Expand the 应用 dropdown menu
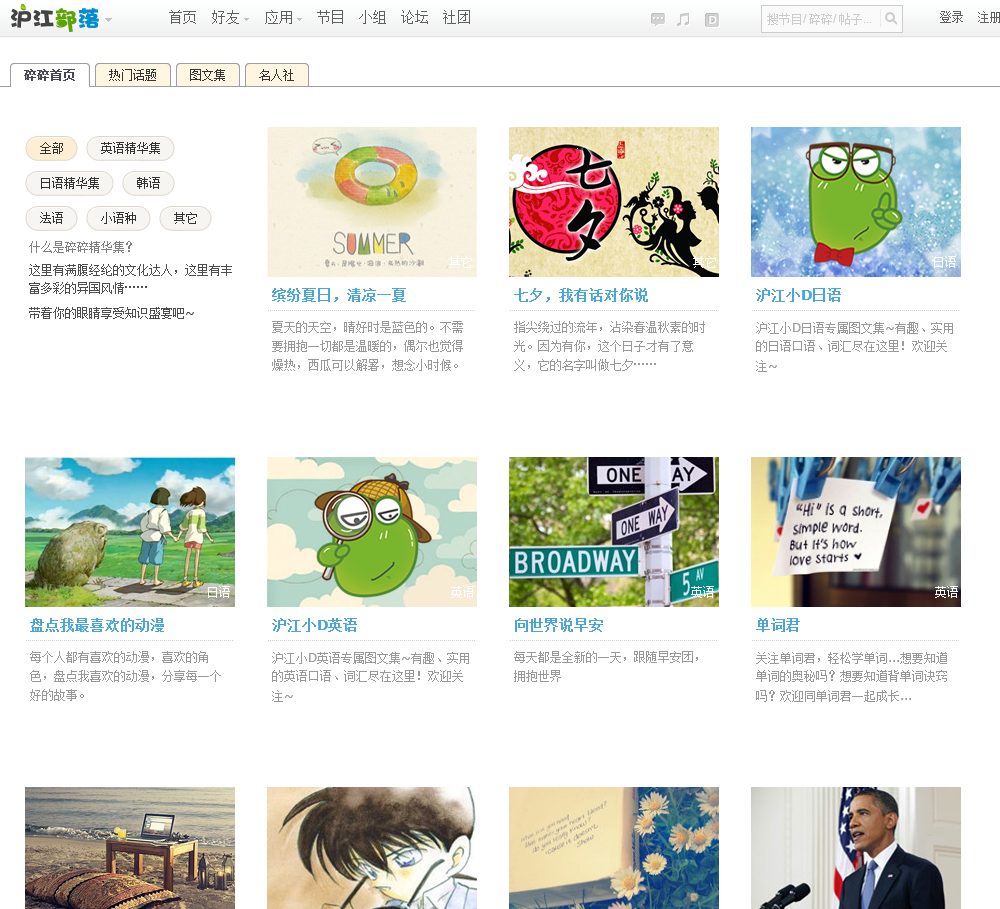This screenshot has width=1000, height=909. pos(283,17)
